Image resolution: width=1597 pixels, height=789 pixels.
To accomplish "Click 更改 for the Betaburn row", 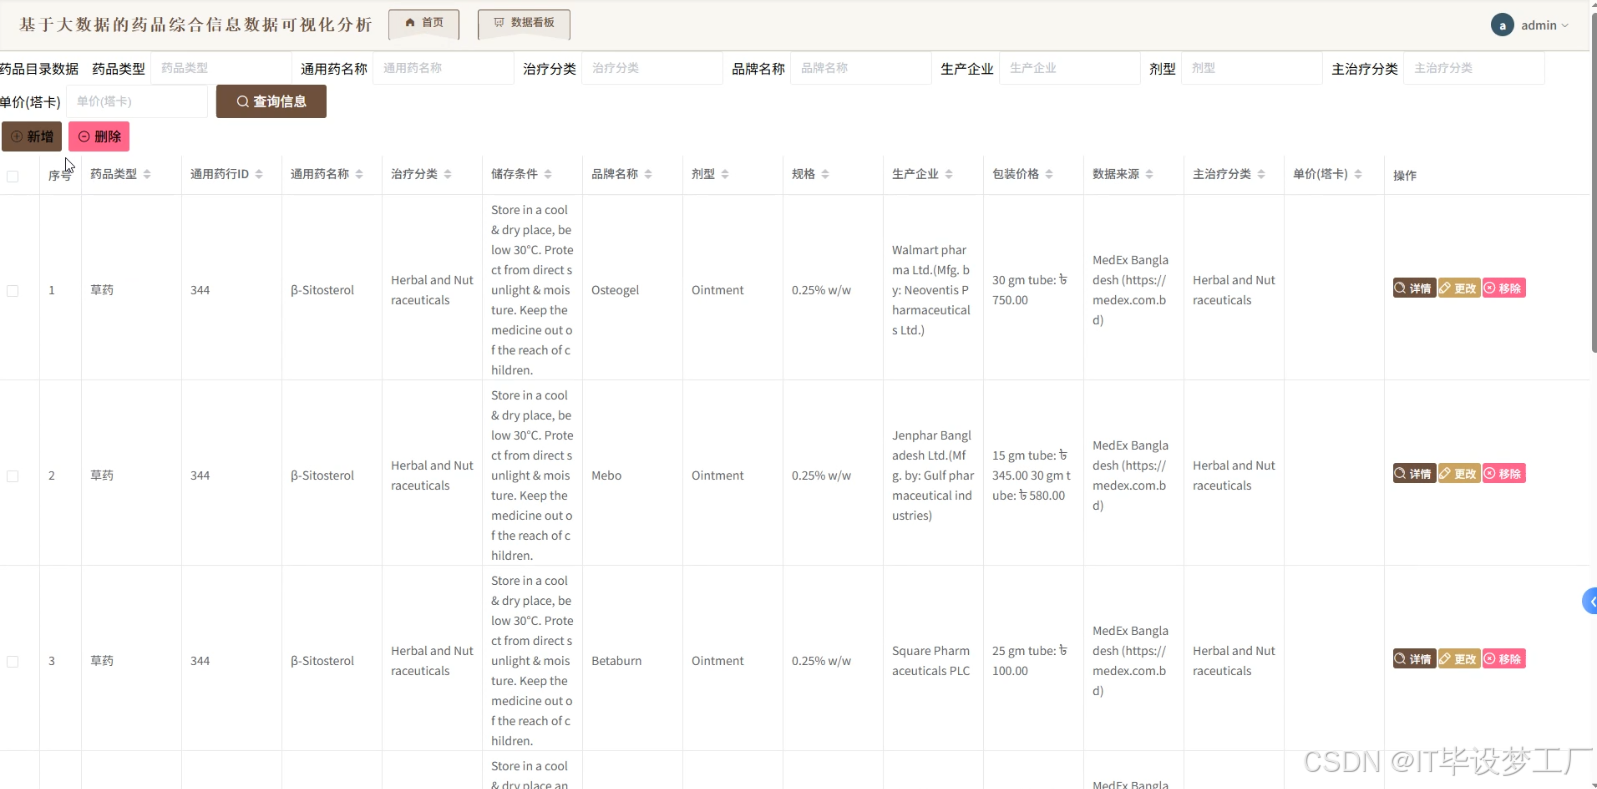I will [1459, 659].
